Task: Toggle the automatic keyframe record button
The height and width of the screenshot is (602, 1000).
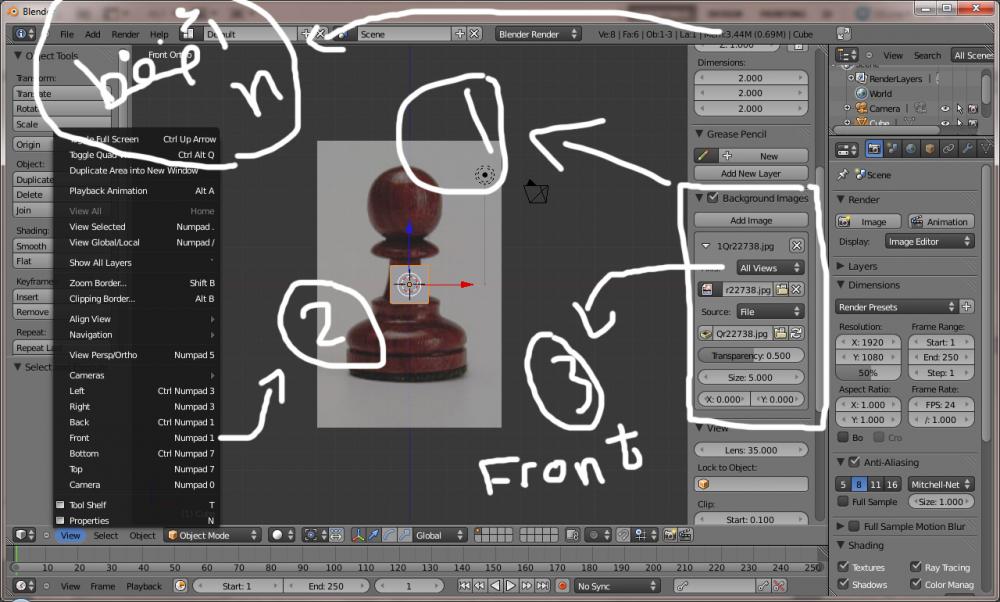Action: click(562, 585)
